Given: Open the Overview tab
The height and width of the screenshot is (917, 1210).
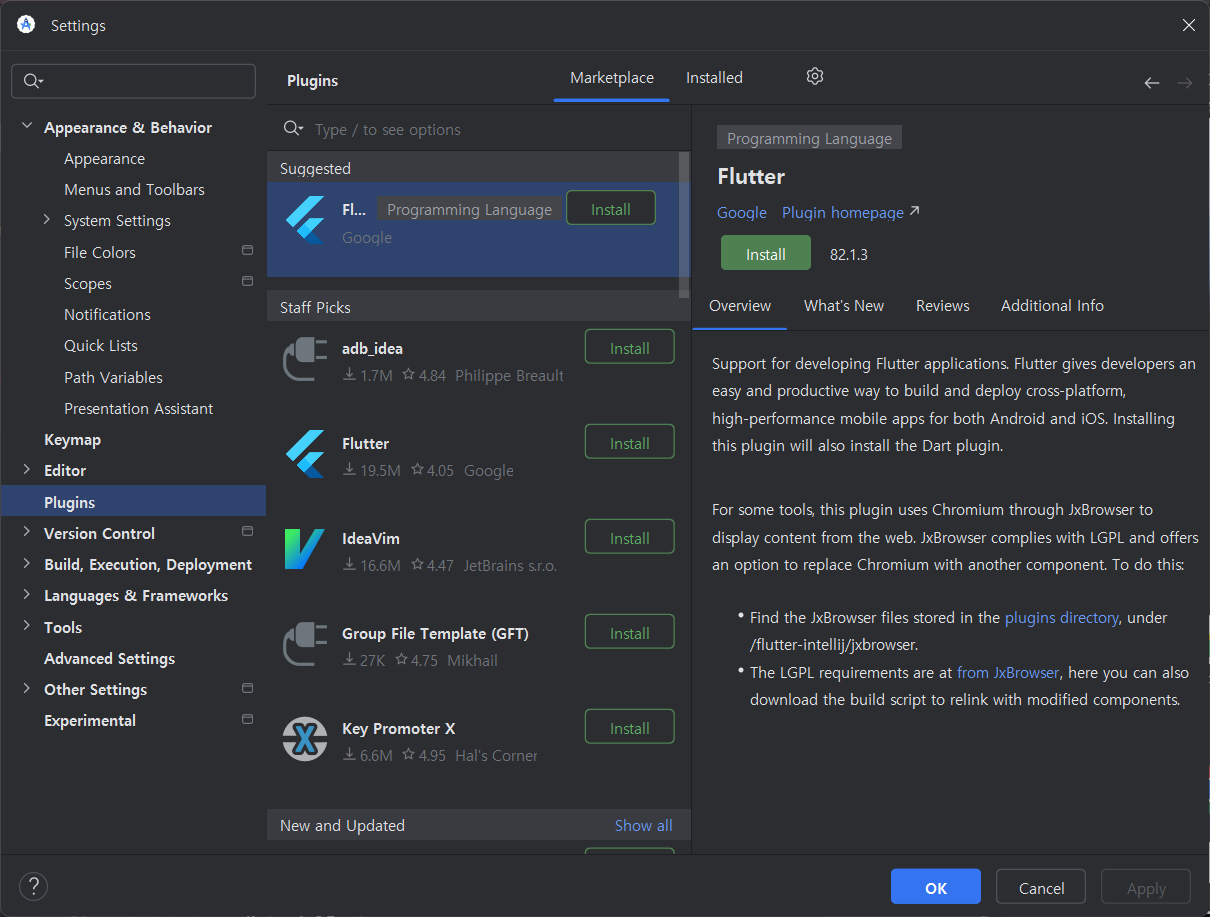Looking at the screenshot, I should pyautogui.click(x=740, y=306).
